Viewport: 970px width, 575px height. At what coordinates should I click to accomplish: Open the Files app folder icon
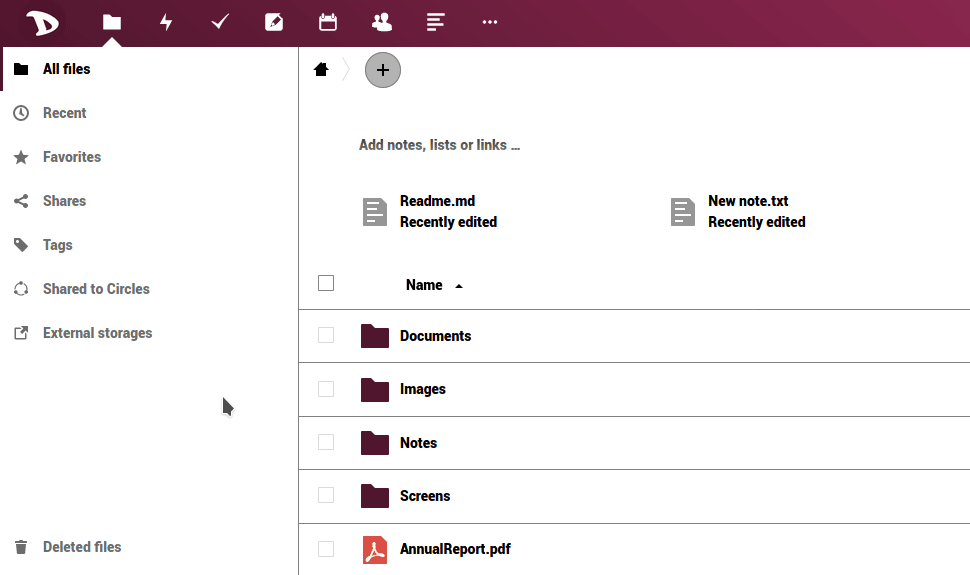112,22
